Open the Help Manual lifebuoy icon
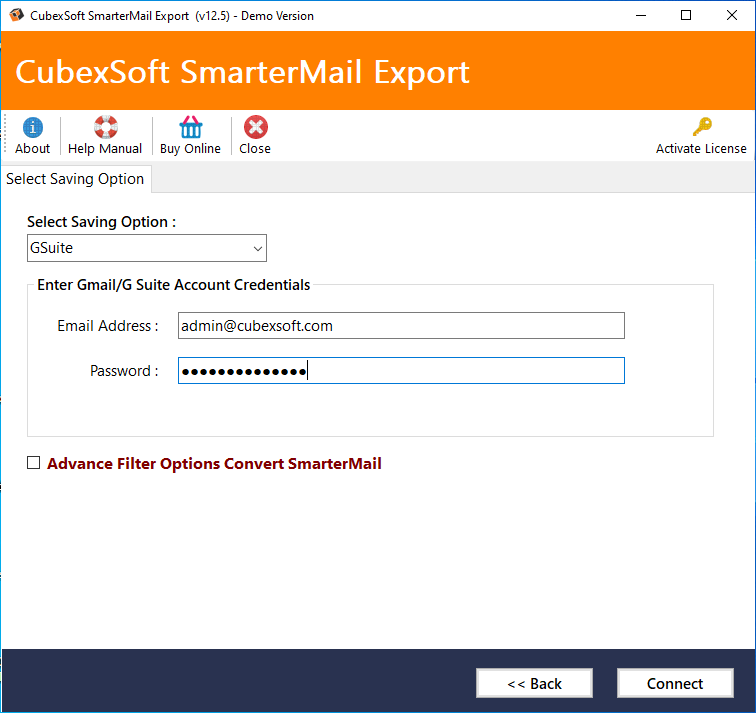The width and height of the screenshot is (756, 713). (x=106, y=127)
